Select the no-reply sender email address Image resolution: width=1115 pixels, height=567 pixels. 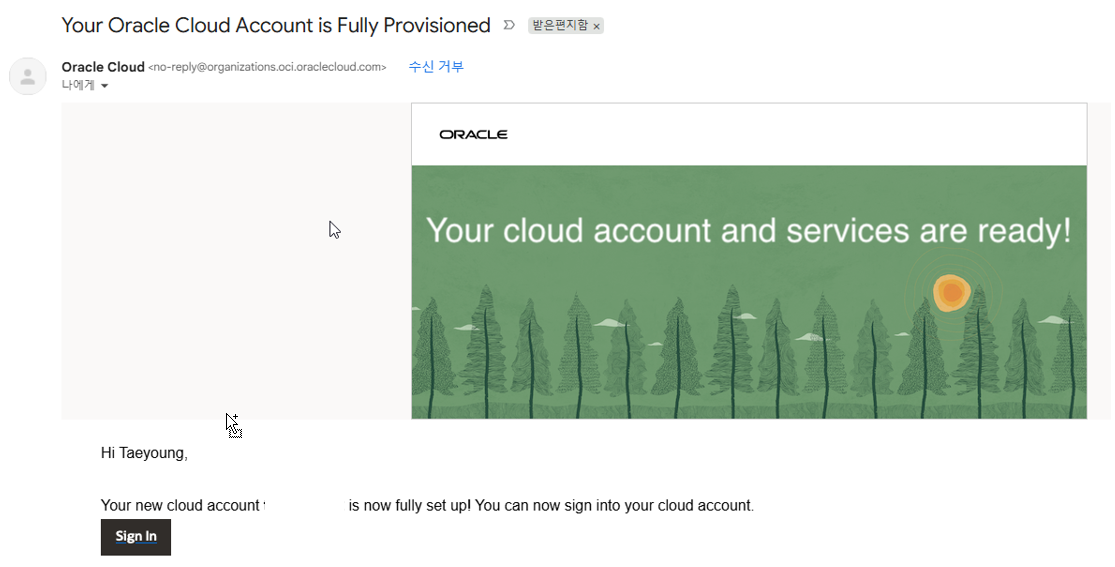[x=267, y=67]
